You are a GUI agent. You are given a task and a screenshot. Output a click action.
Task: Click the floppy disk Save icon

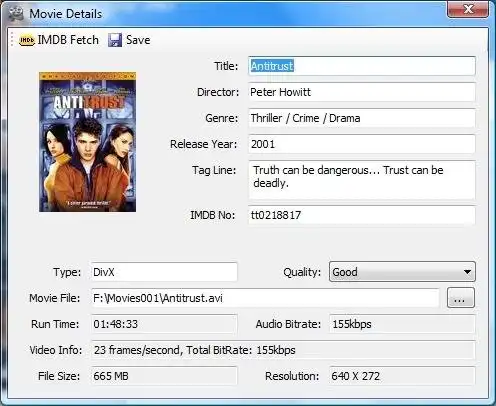115,40
